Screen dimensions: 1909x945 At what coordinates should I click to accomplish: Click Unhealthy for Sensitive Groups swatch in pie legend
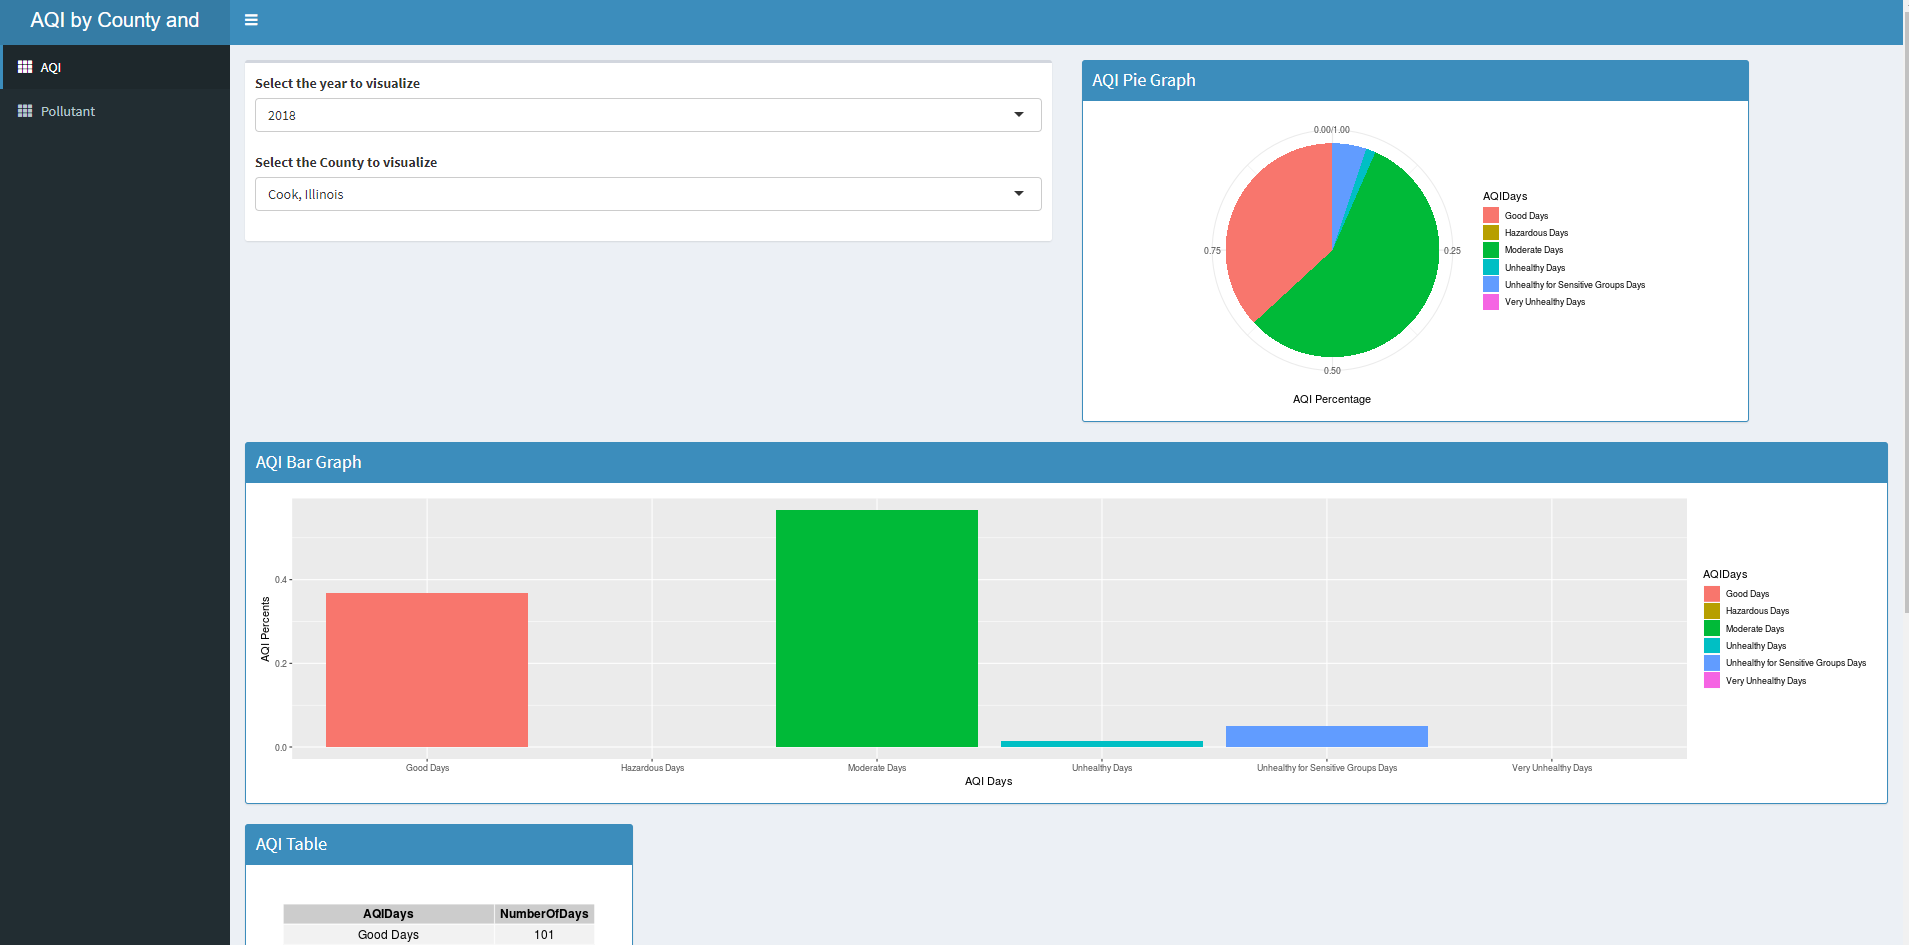point(1491,285)
